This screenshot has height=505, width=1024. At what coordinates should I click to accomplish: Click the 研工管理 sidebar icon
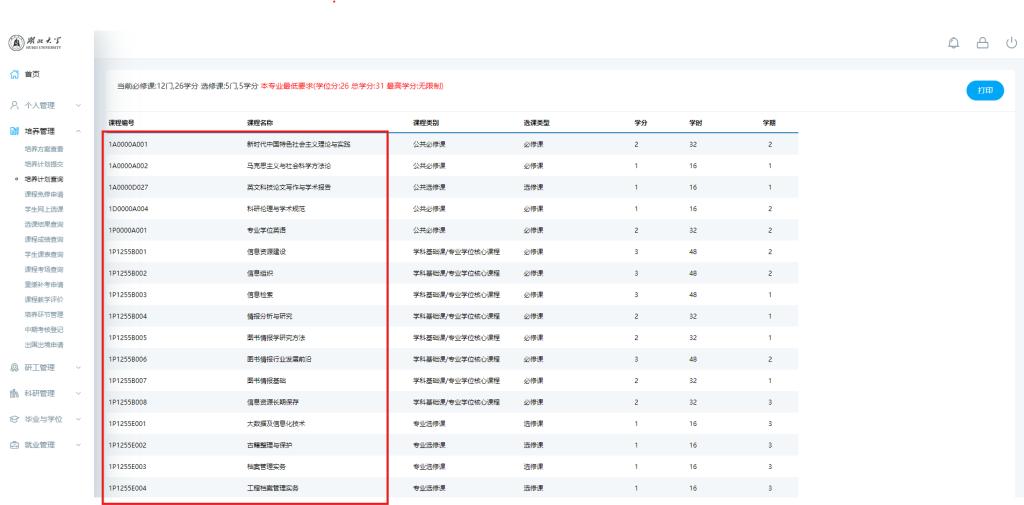pyautogui.click(x=14, y=366)
